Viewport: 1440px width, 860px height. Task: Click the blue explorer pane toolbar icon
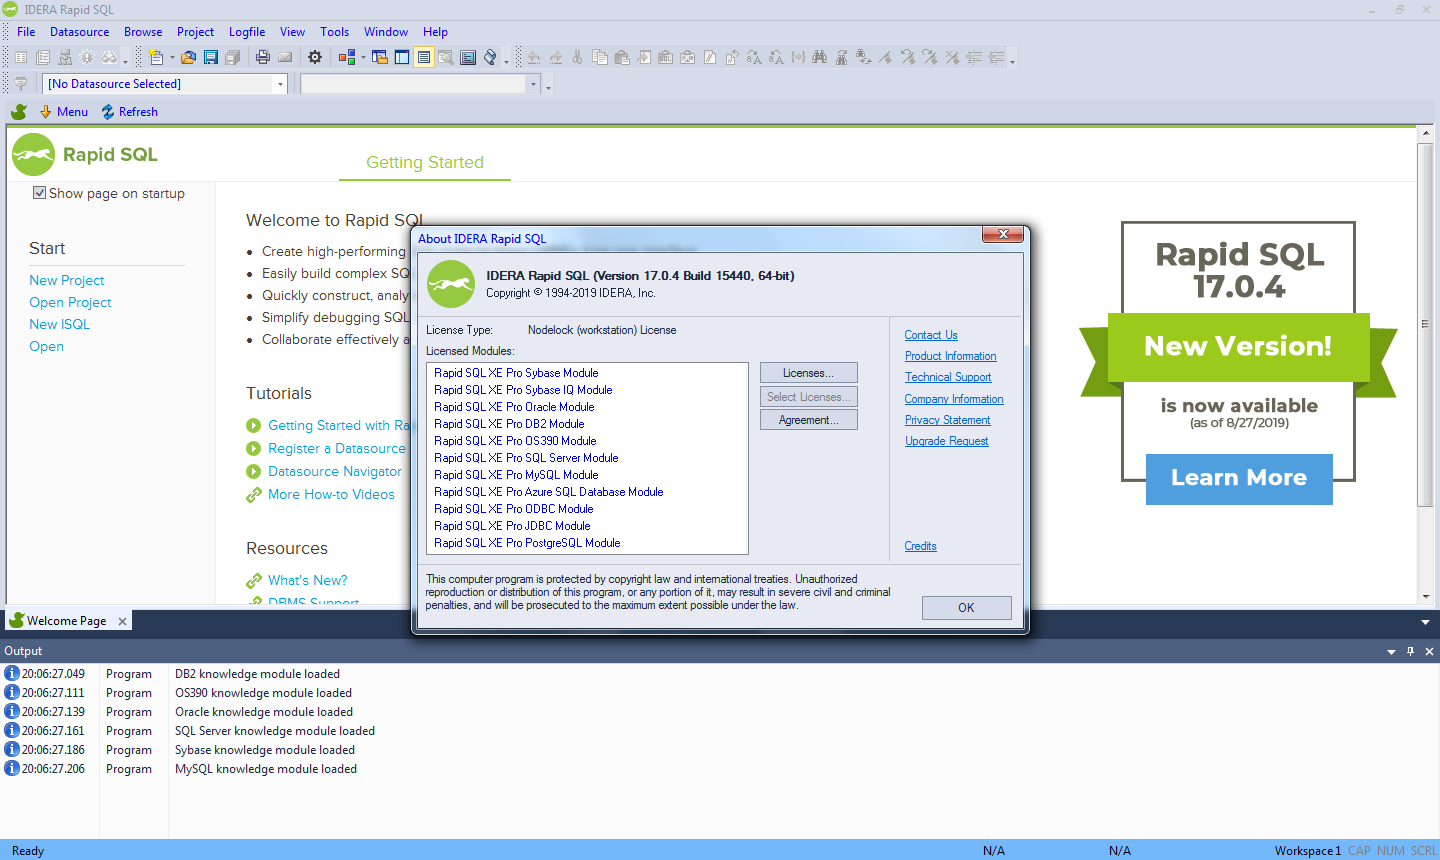(402, 57)
